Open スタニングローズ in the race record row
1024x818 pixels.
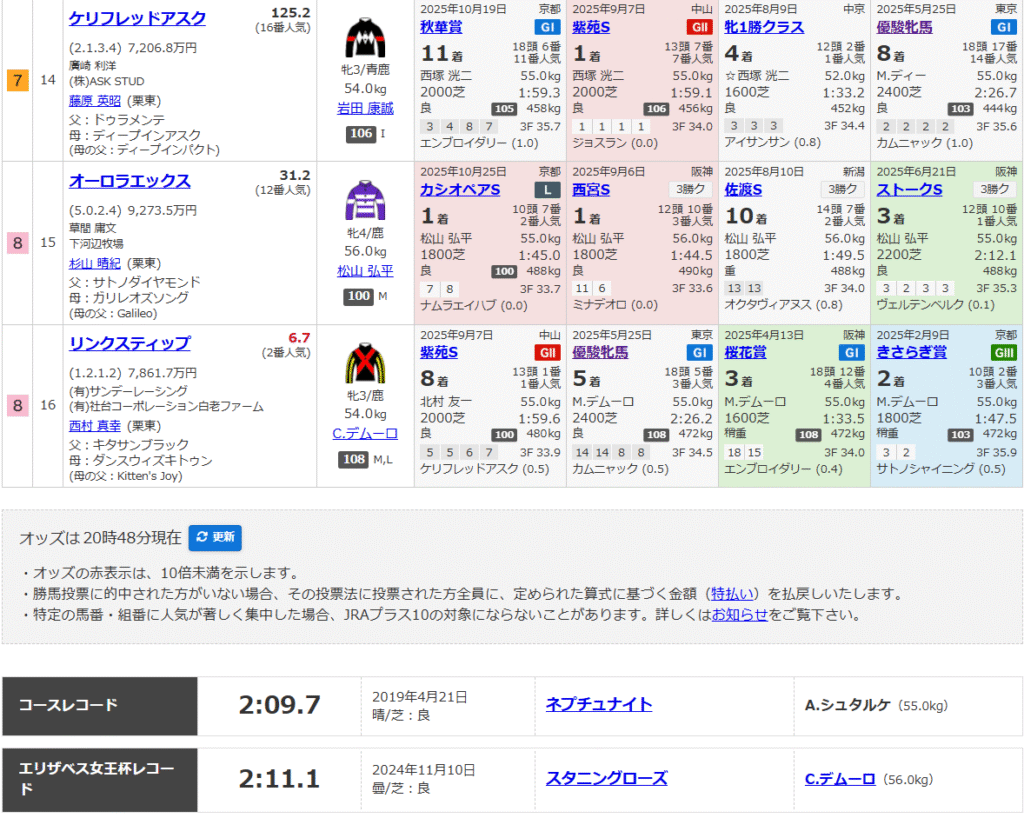(606, 779)
